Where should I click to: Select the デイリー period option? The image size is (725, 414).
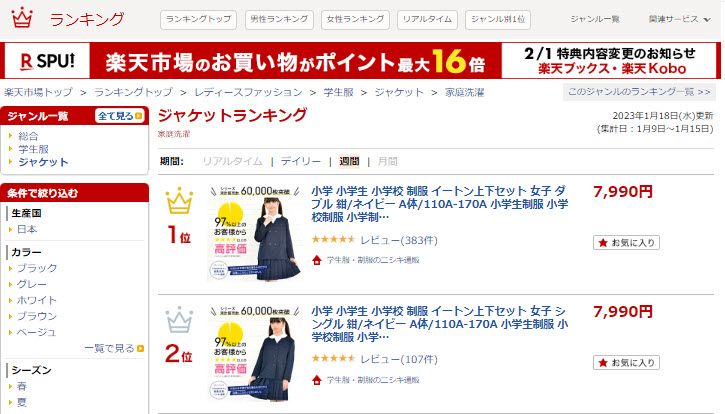click(301, 161)
